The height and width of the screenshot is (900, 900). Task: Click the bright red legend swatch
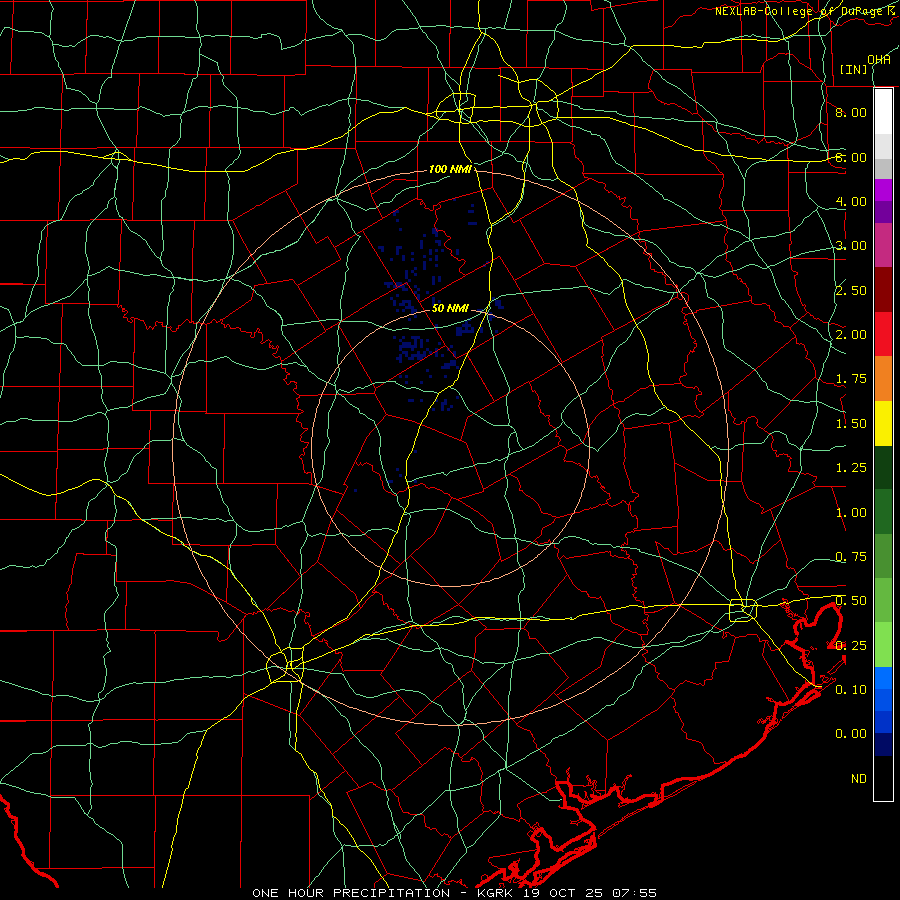(x=883, y=334)
